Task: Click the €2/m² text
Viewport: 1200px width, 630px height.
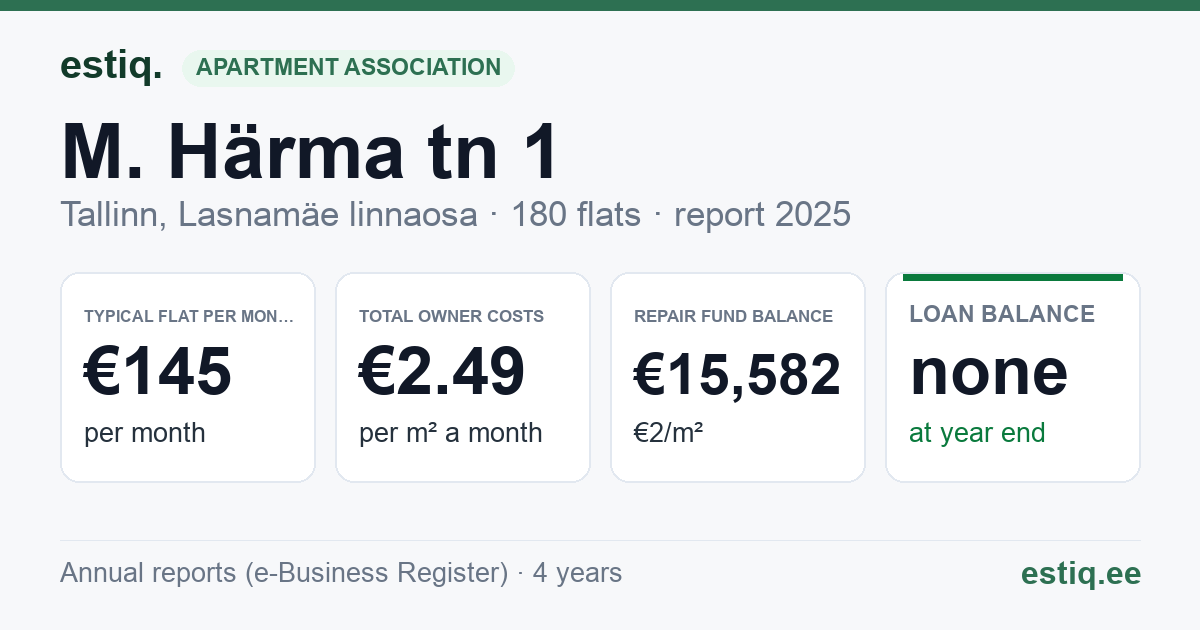Action: click(x=668, y=433)
